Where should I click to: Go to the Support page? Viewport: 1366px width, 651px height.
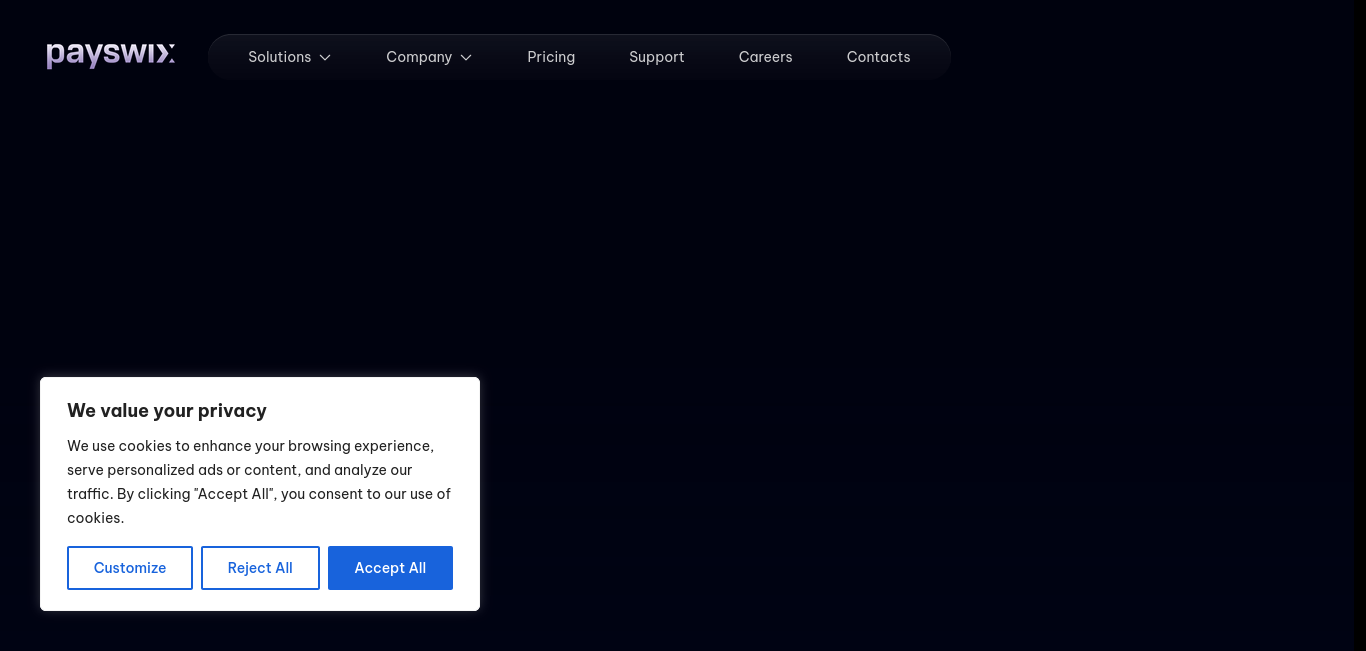pos(657,57)
